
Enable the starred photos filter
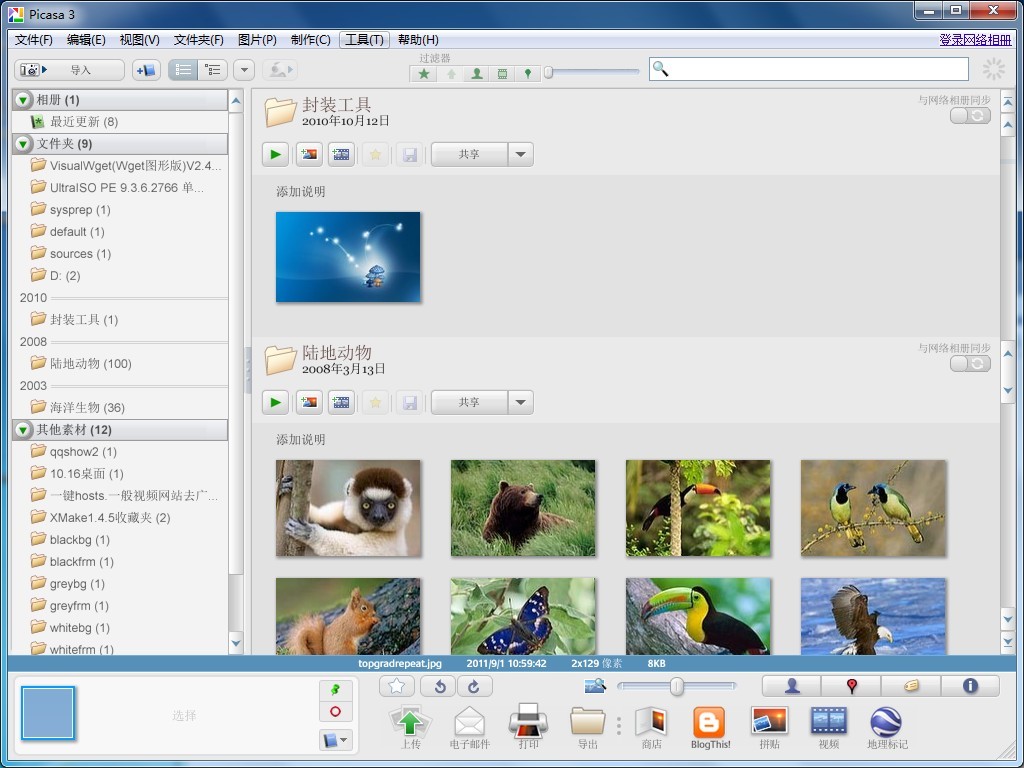click(425, 74)
